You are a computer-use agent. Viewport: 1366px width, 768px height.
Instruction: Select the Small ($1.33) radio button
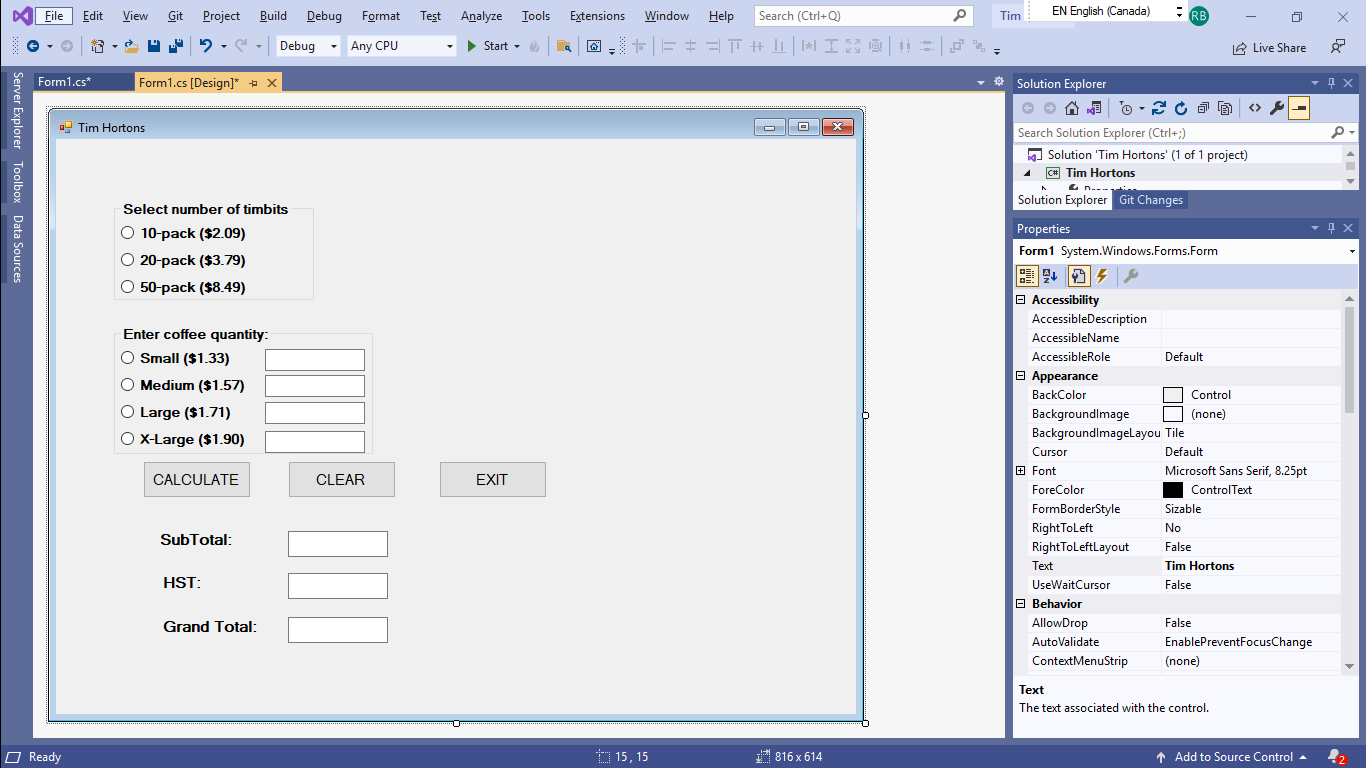[x=127, y=358]
